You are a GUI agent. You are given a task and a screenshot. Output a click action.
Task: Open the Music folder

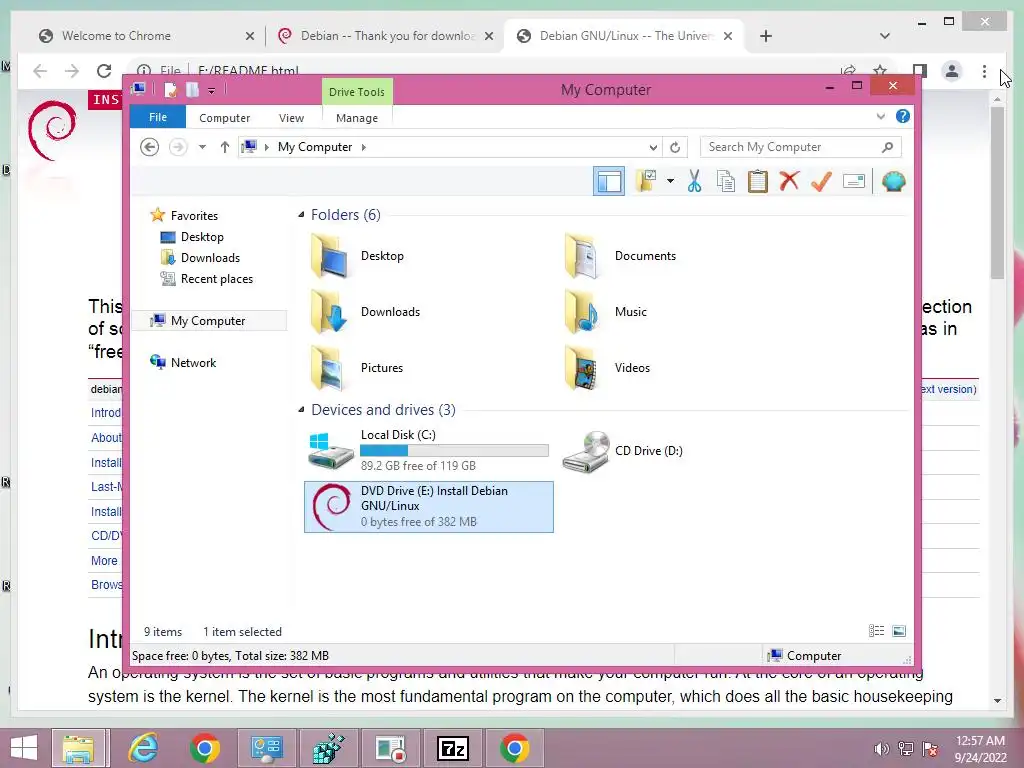point(606,312)
